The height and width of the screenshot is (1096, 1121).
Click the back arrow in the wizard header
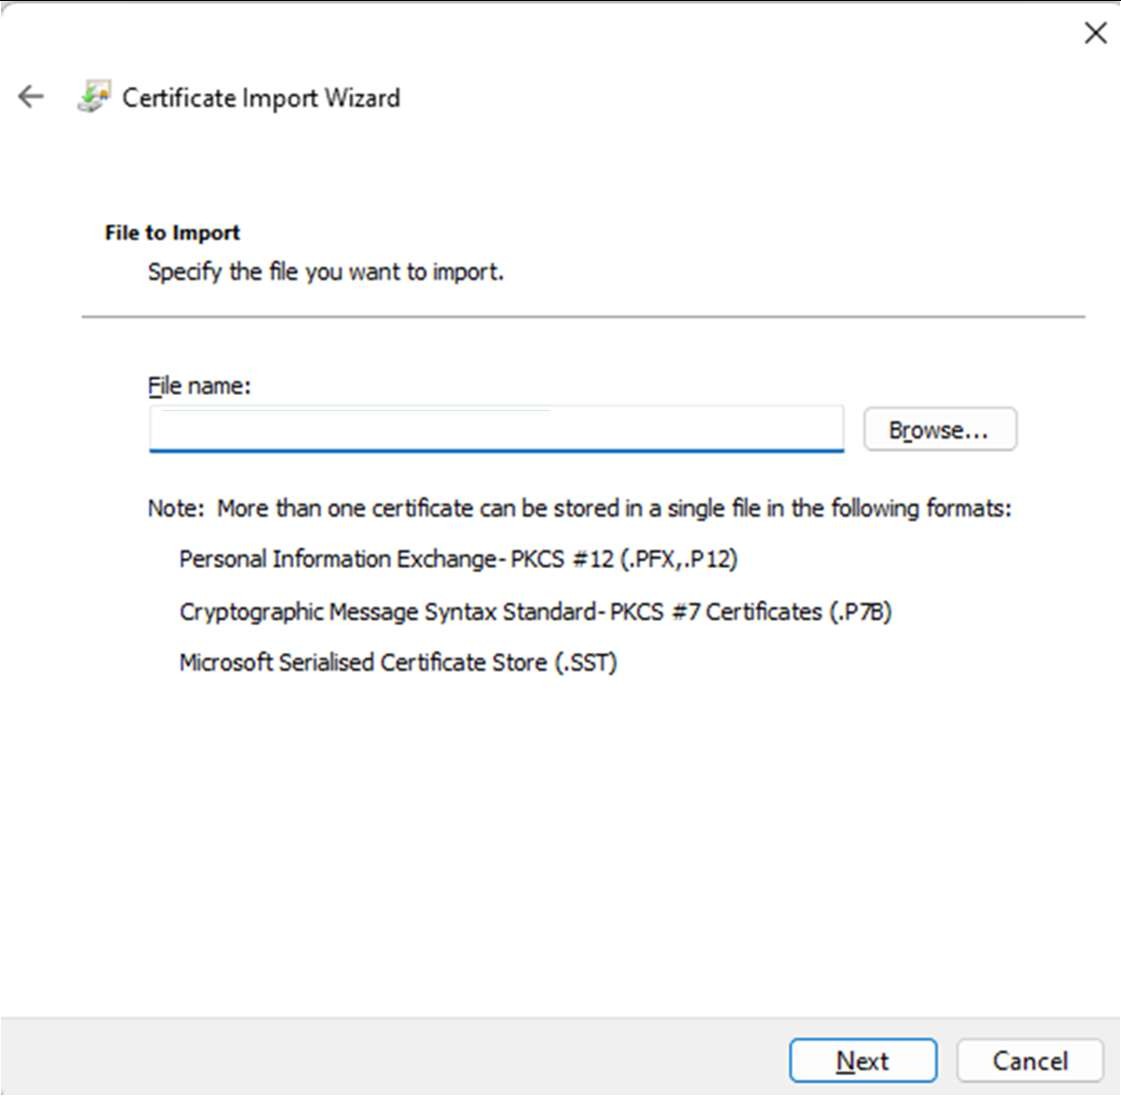[31, 97]
